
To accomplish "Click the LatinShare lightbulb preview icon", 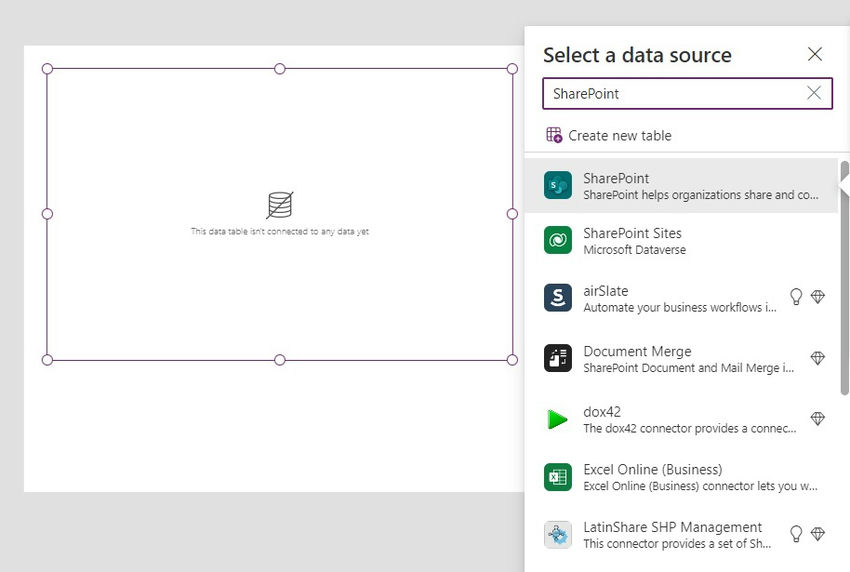I will [x=796, y=534].
